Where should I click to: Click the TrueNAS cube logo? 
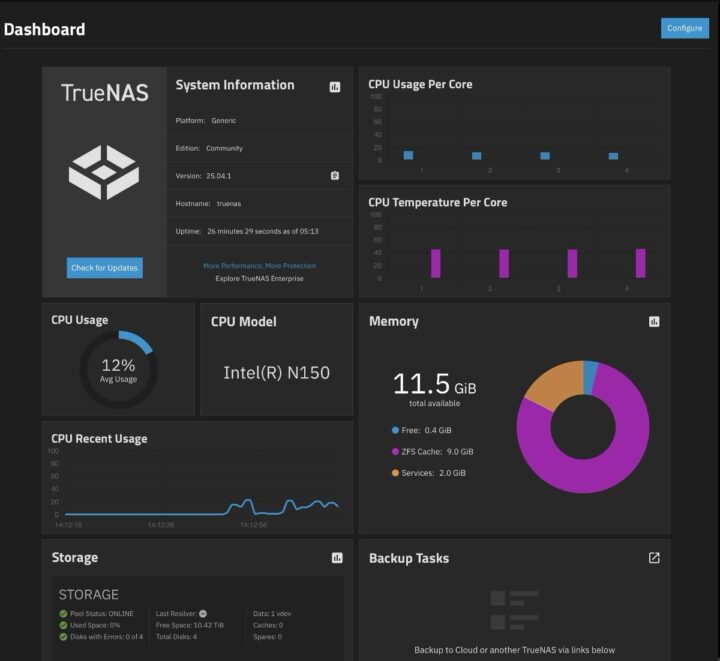point(104,171)
